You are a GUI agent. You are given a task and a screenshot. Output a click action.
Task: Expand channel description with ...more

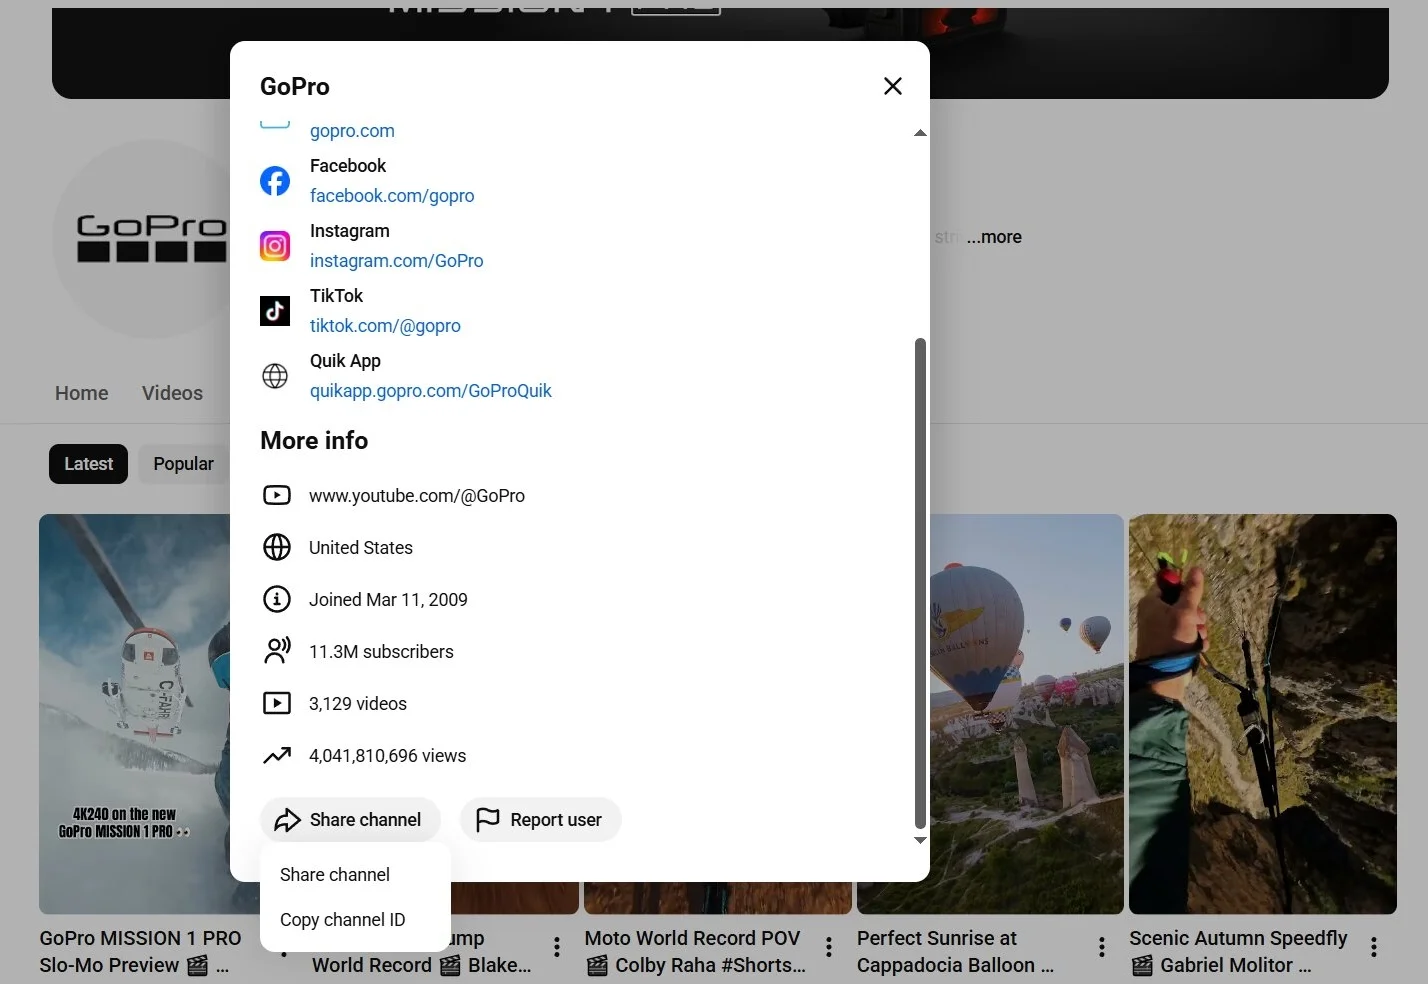994,237
